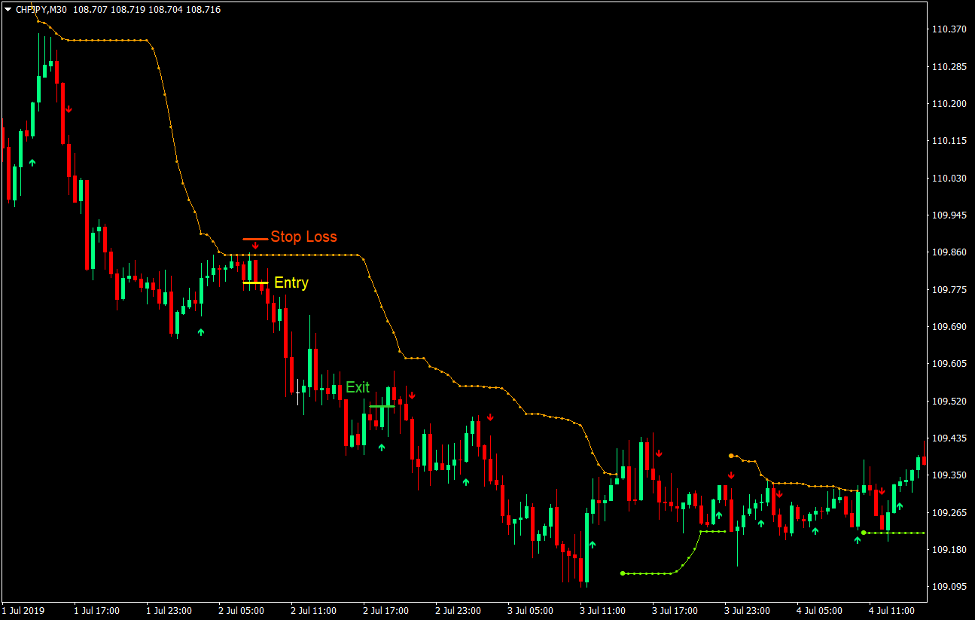
Task: Select the Stop Loss text label
Action: (x=303, y=237)
